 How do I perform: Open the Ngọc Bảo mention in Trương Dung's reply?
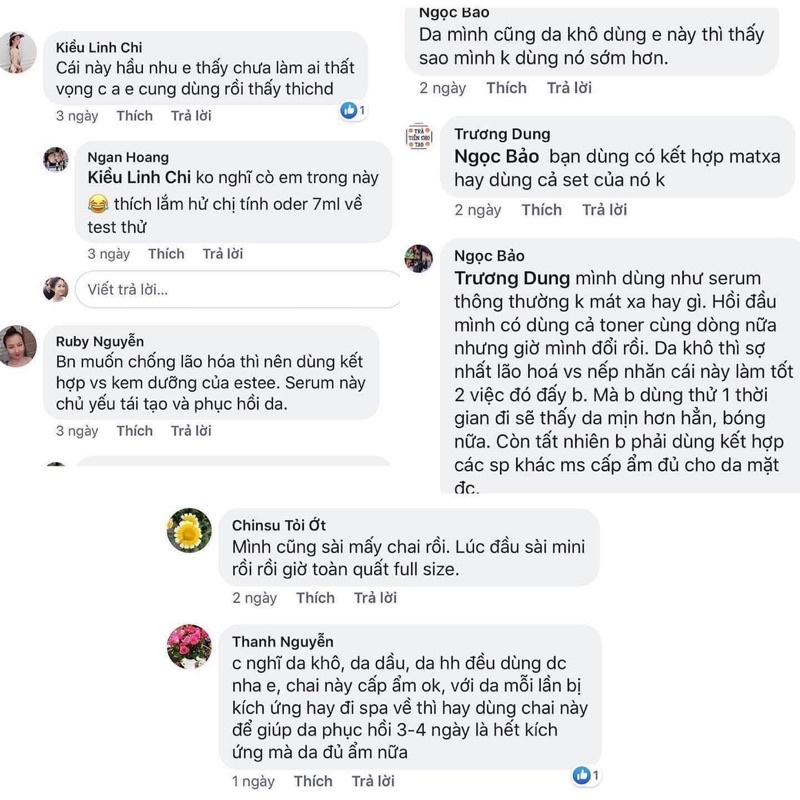[496, 157]
